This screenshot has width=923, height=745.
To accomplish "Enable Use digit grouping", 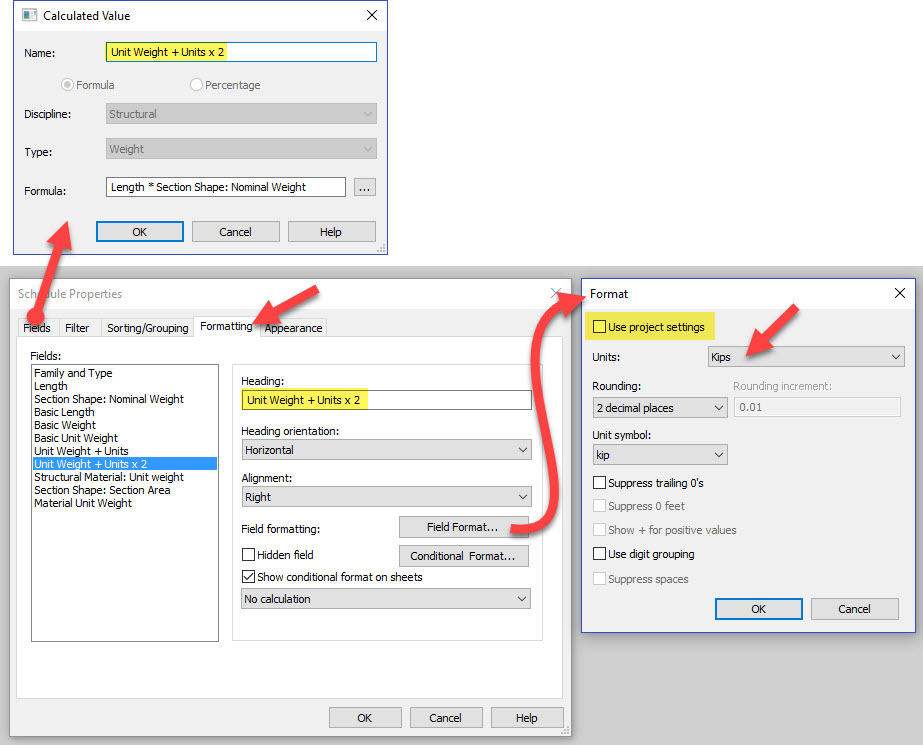I will 598,553.
